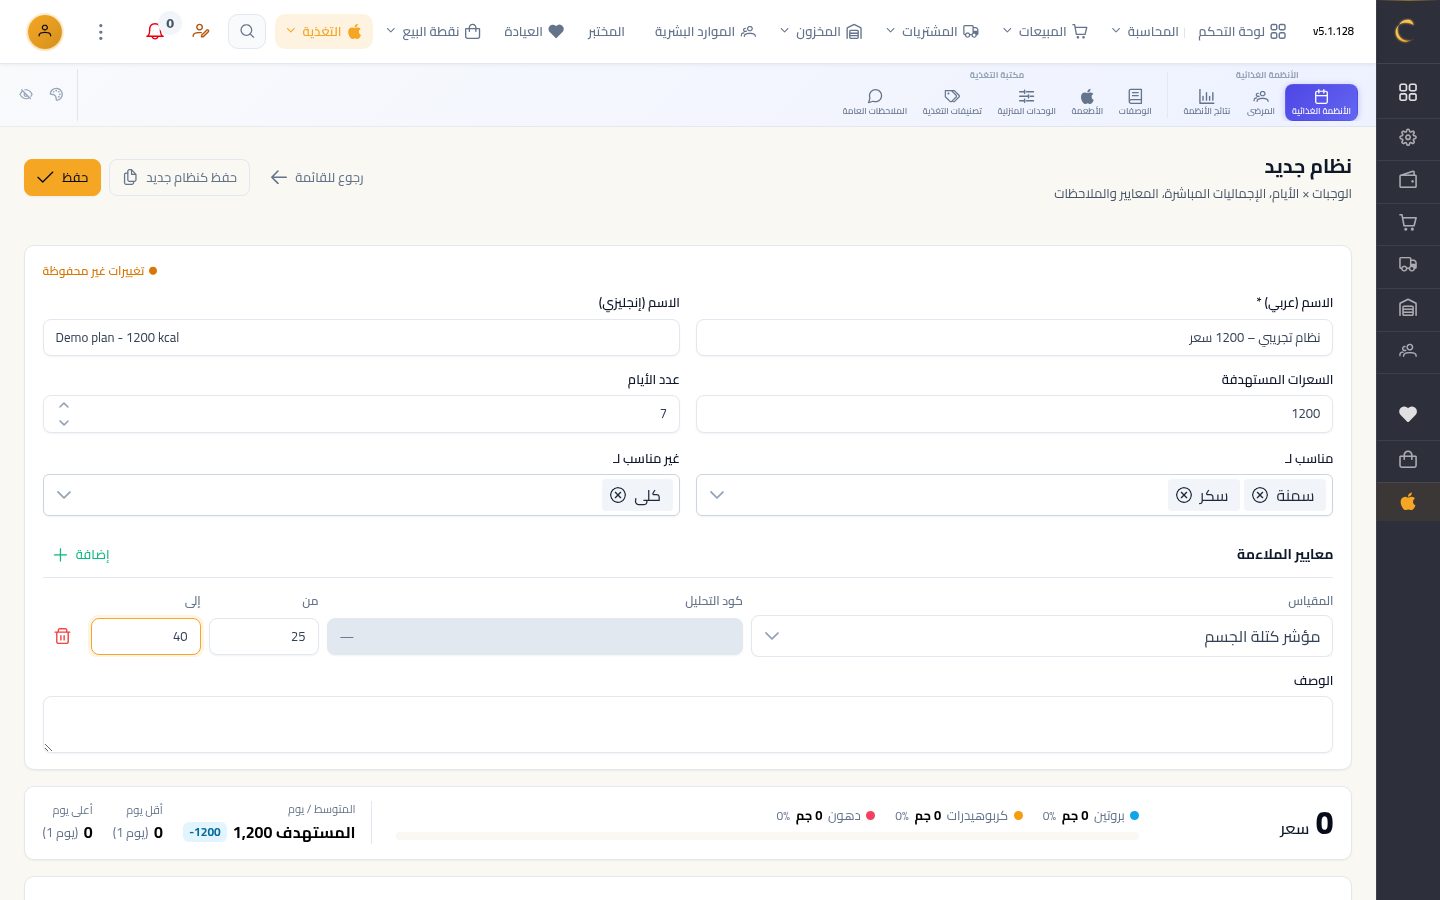Remove the سكر tag
This screenshot has width=1440, height=900.
coord(1184,496)
